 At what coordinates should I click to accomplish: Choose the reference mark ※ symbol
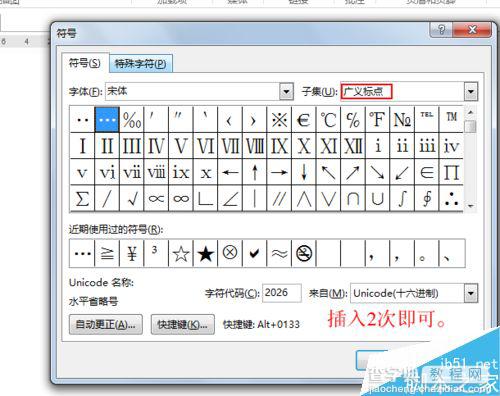pos(279,119)
